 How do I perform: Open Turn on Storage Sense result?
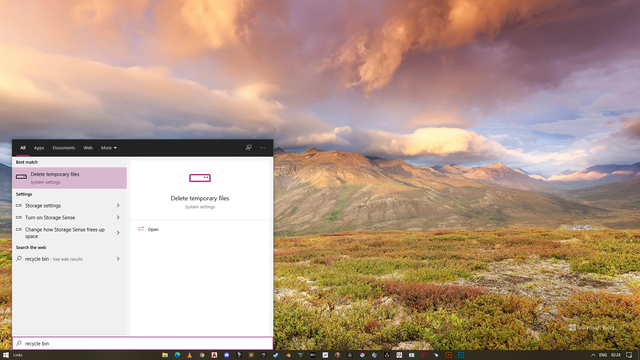pos(69,218)
